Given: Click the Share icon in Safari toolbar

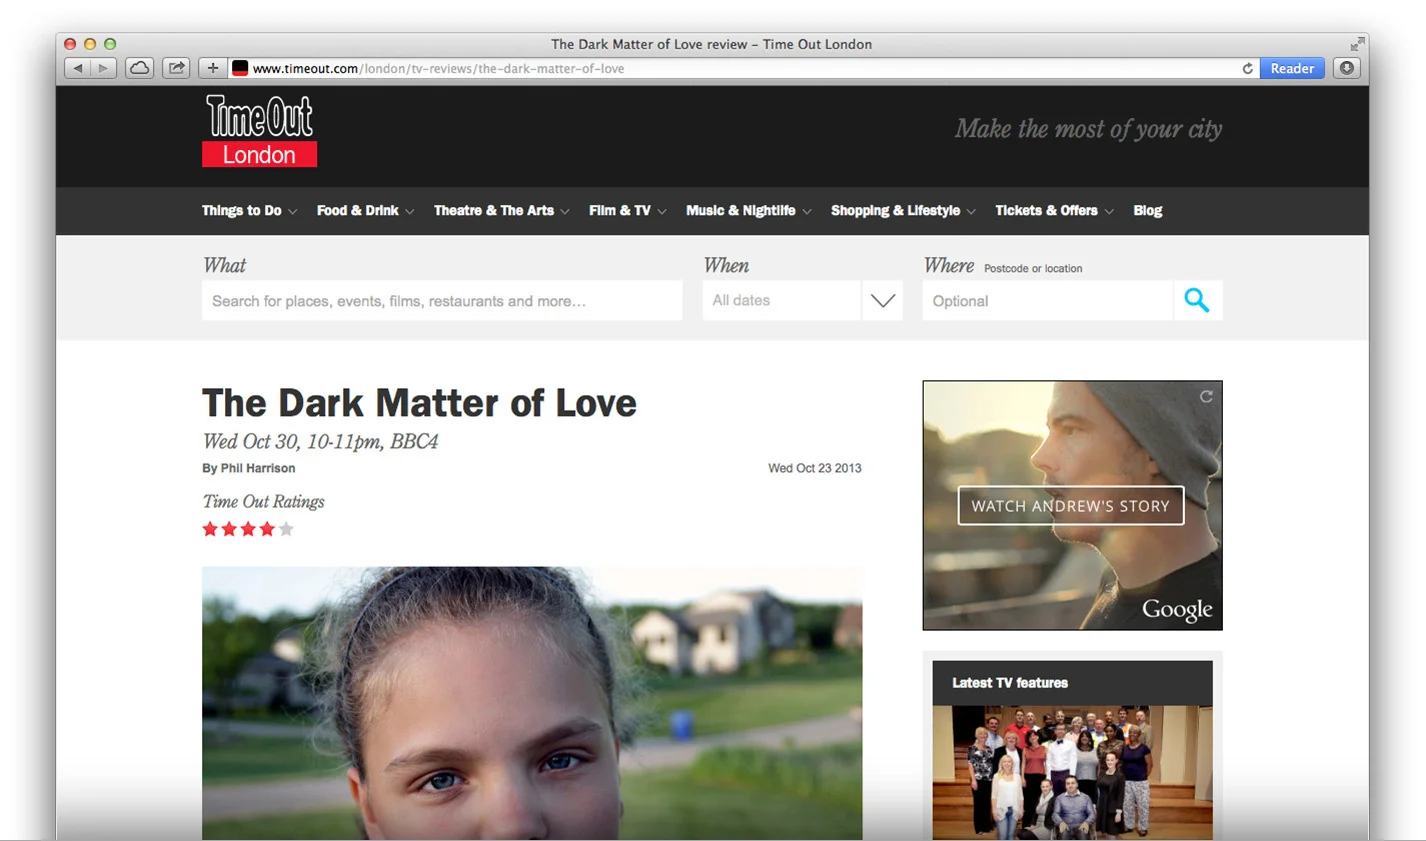Looking at the screenshot, I should pos(176,68).
